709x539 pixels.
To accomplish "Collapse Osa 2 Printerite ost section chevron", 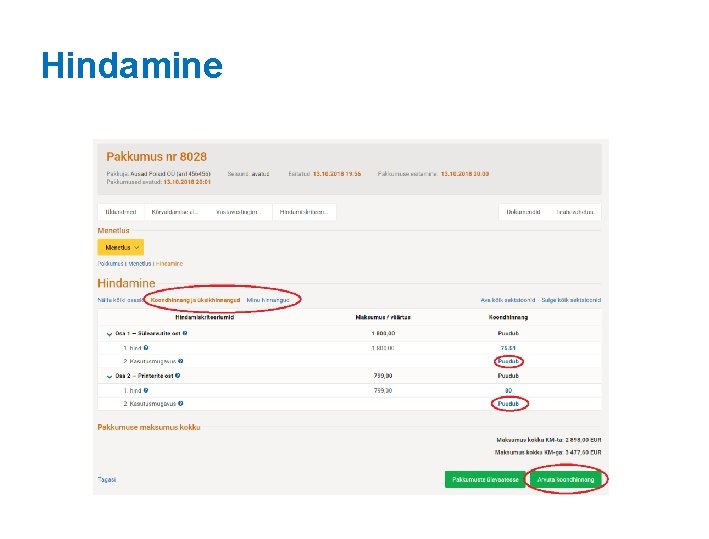I will pos(109,376).
